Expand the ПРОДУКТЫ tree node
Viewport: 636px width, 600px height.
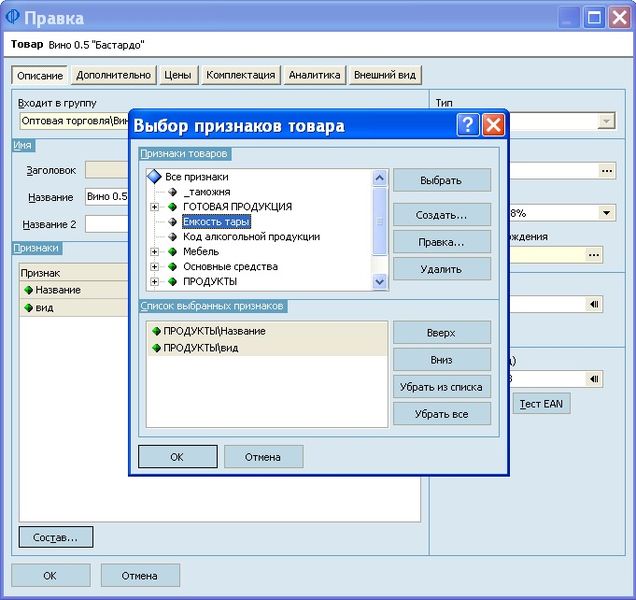[154, 282]
